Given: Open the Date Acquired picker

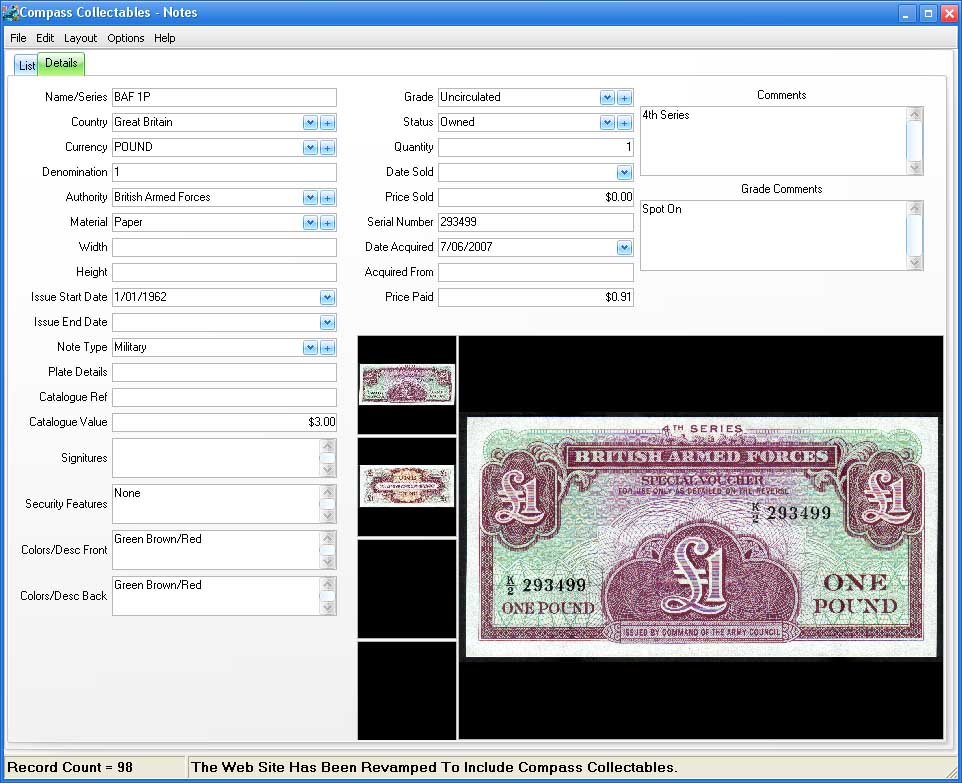Looking at the screenshot, I should [x=625, y=247].
